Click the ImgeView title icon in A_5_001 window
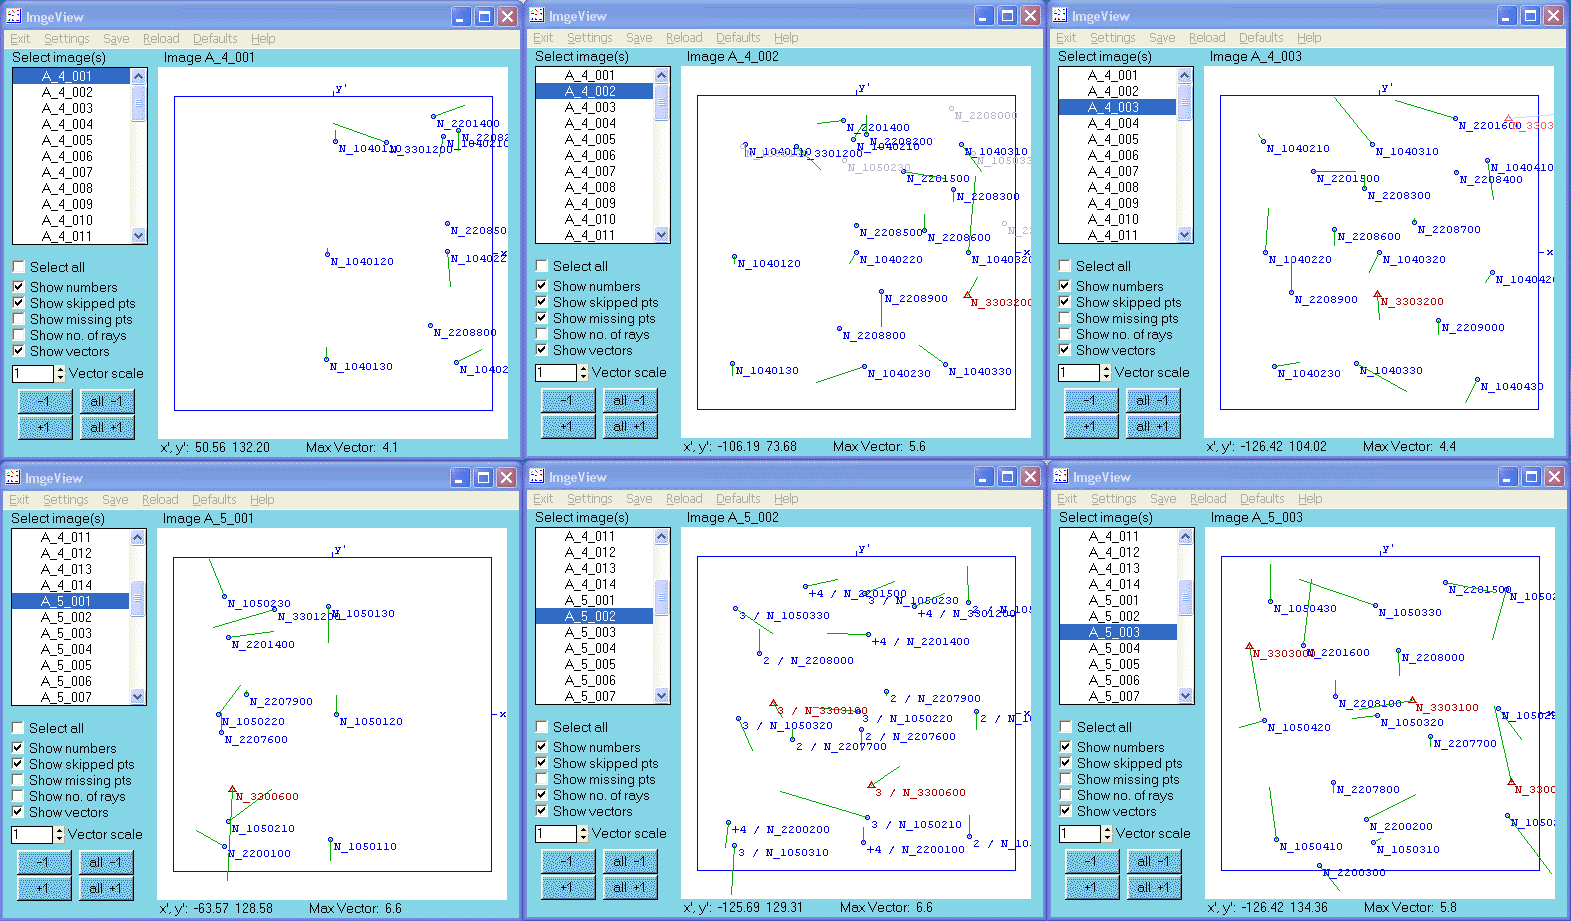1571x921 pixels. (13, 477)
